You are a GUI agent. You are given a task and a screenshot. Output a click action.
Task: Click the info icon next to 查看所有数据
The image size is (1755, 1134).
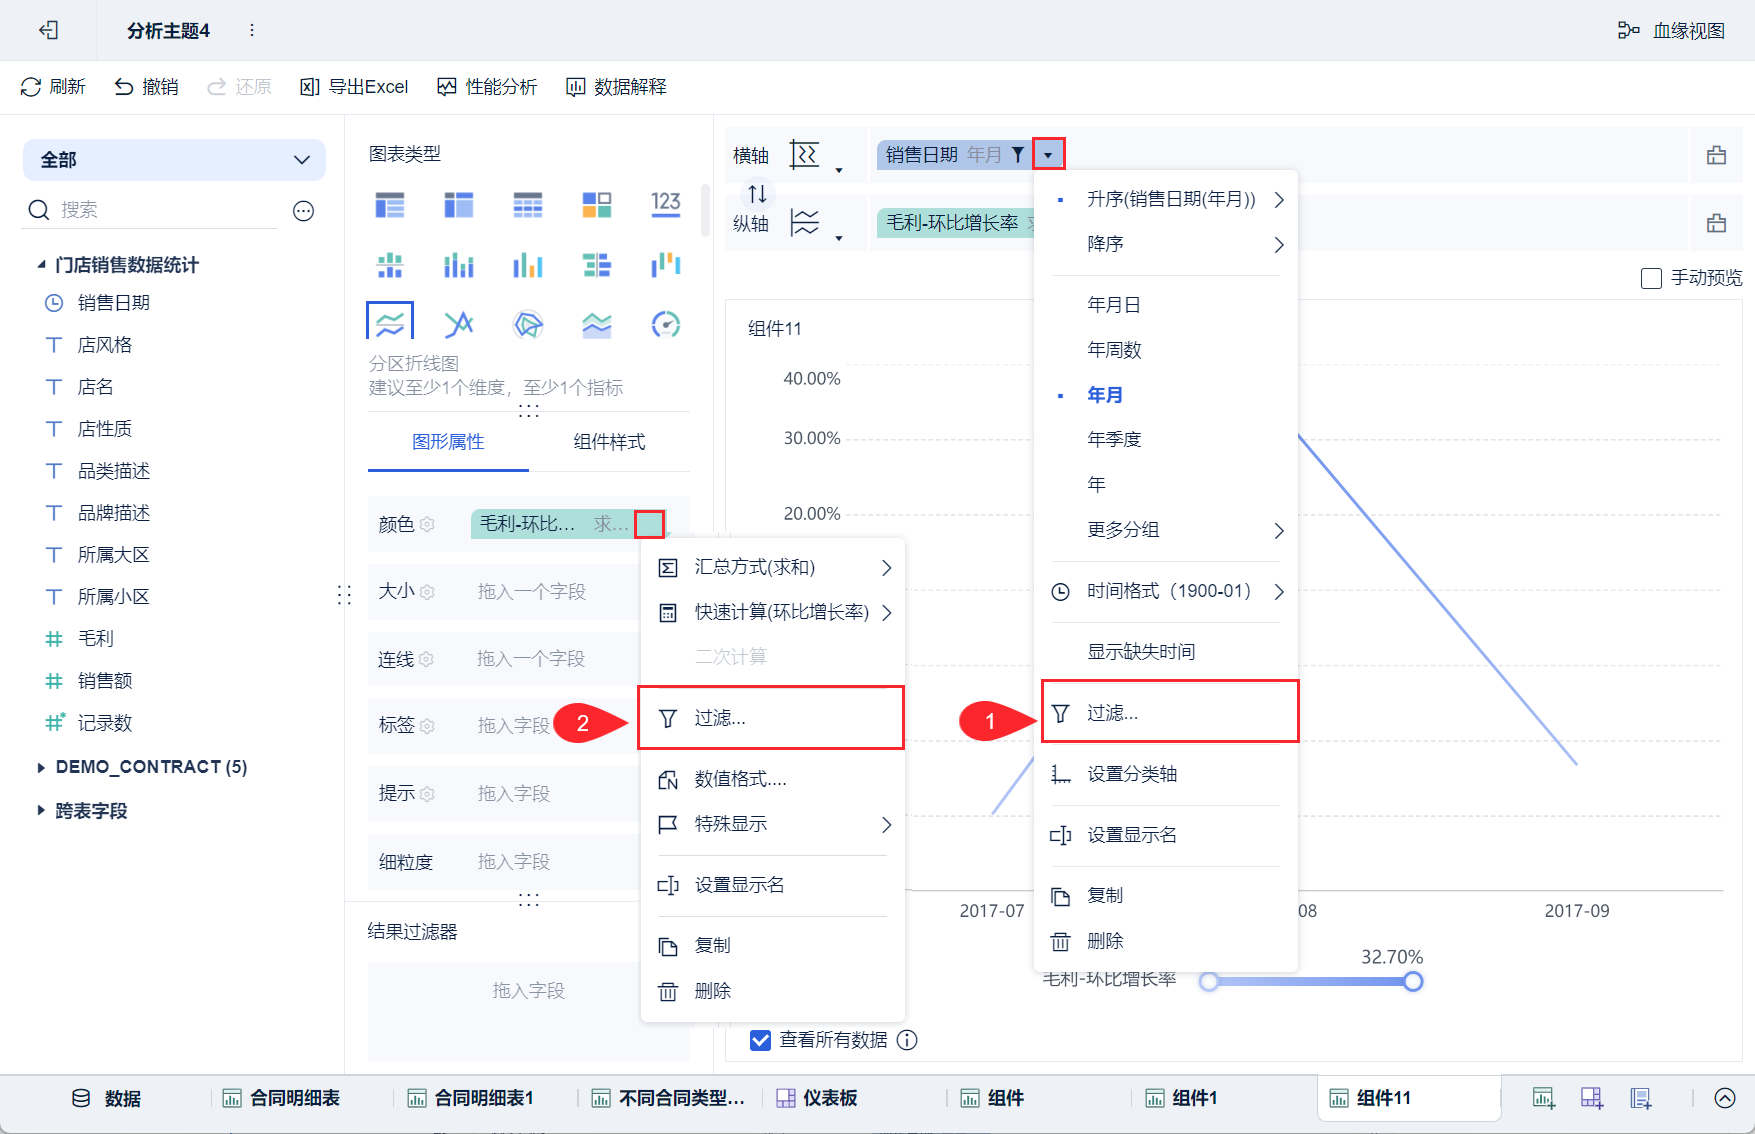907,1040
